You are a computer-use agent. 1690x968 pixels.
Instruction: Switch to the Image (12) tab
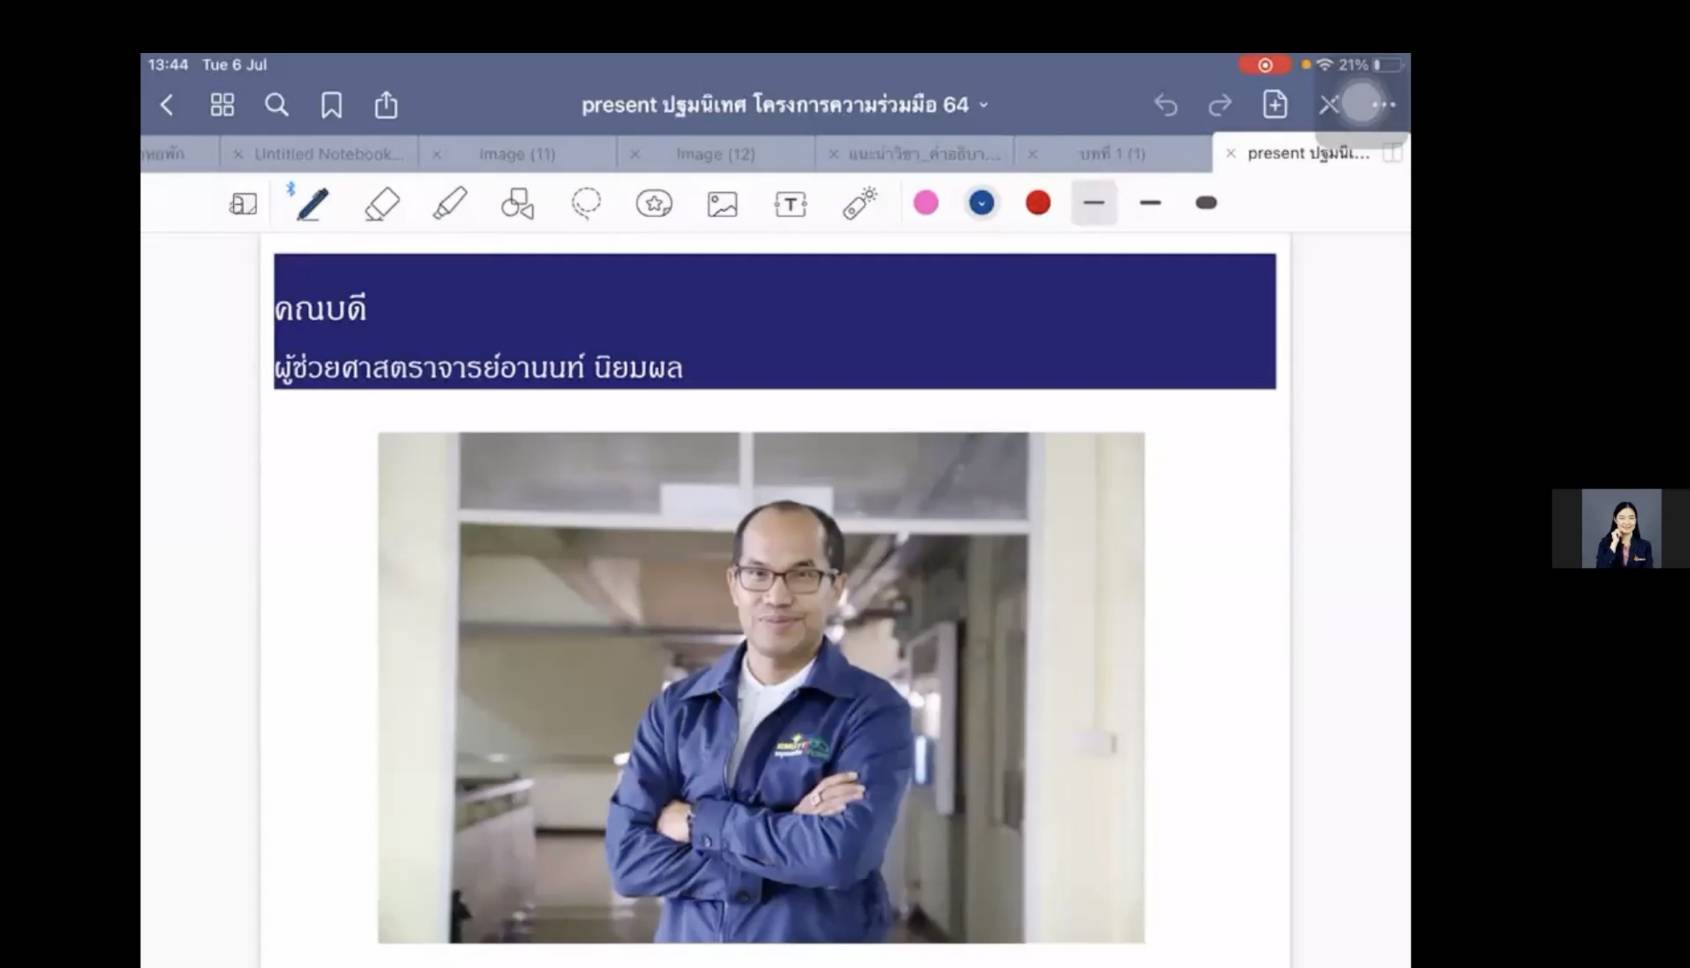[x=715, y=154]
